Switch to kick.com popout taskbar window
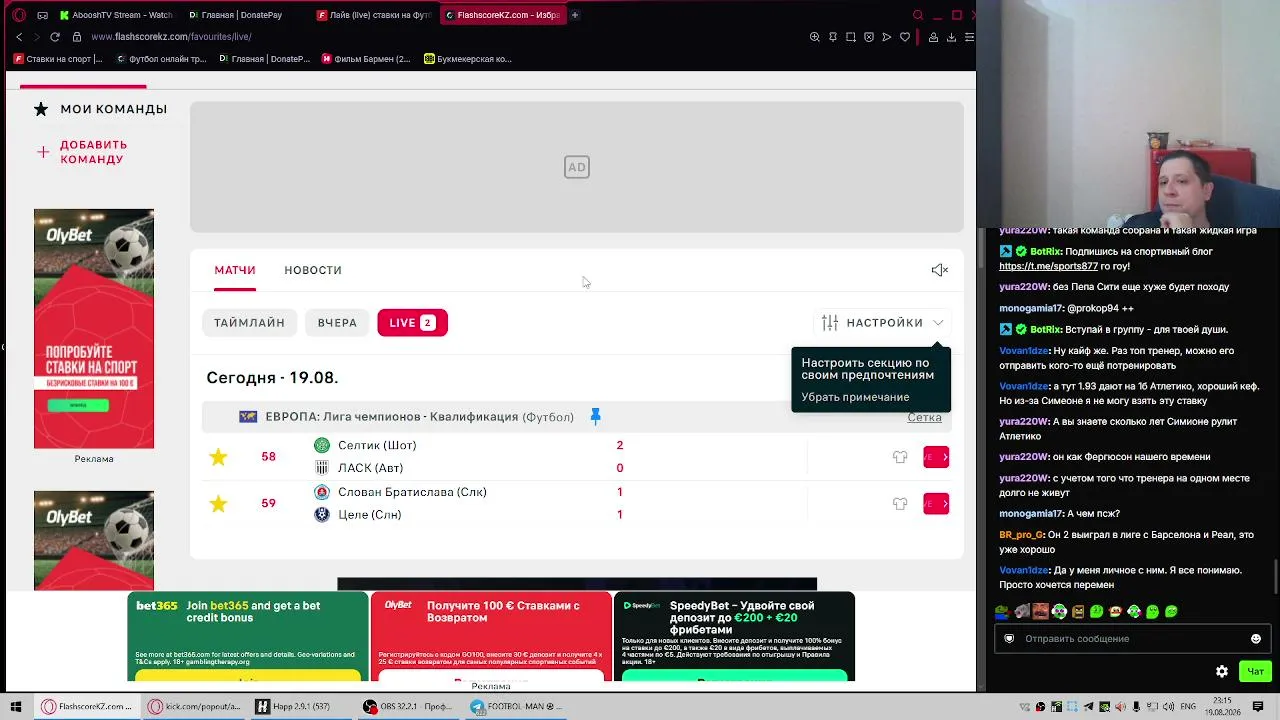This screenshot has width=1280, height=720. [x=194, y=707]
